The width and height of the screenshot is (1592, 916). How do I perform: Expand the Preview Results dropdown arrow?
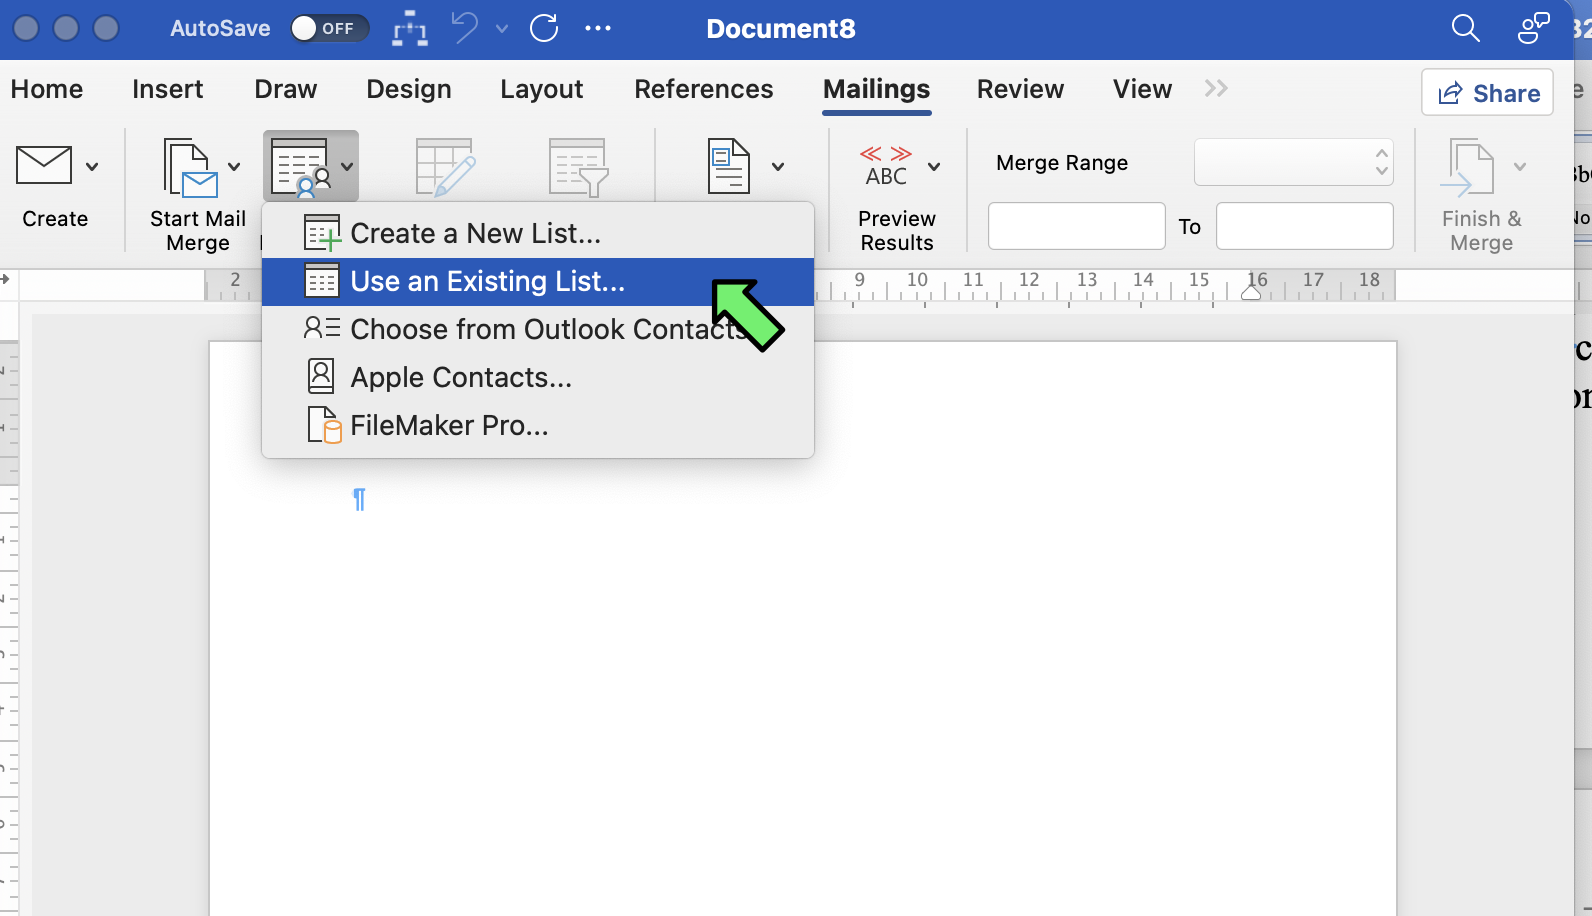[x=934, y=166]
